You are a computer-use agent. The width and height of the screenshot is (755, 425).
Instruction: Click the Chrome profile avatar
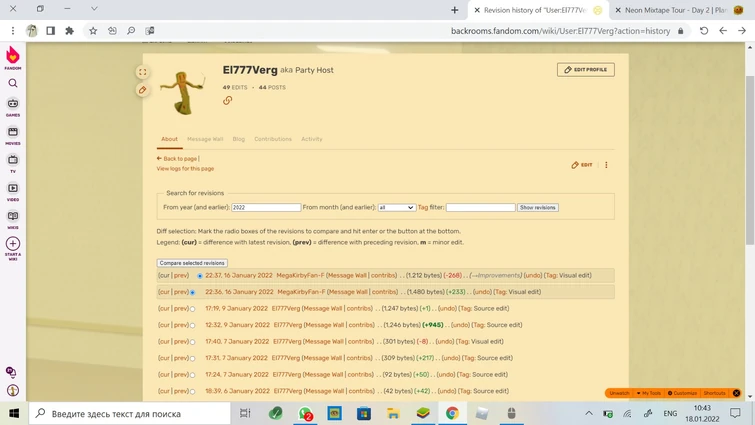(x=32, y=31)
